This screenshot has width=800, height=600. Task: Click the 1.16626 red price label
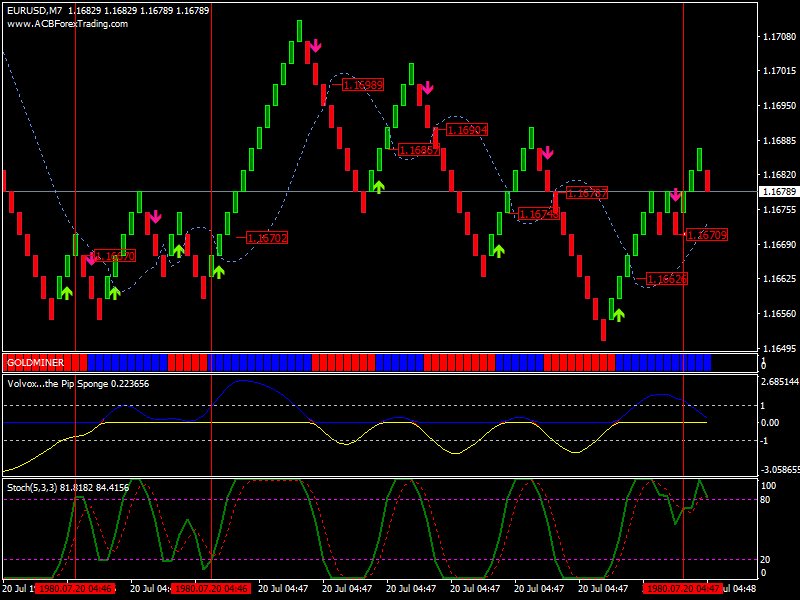click(666, 279)
